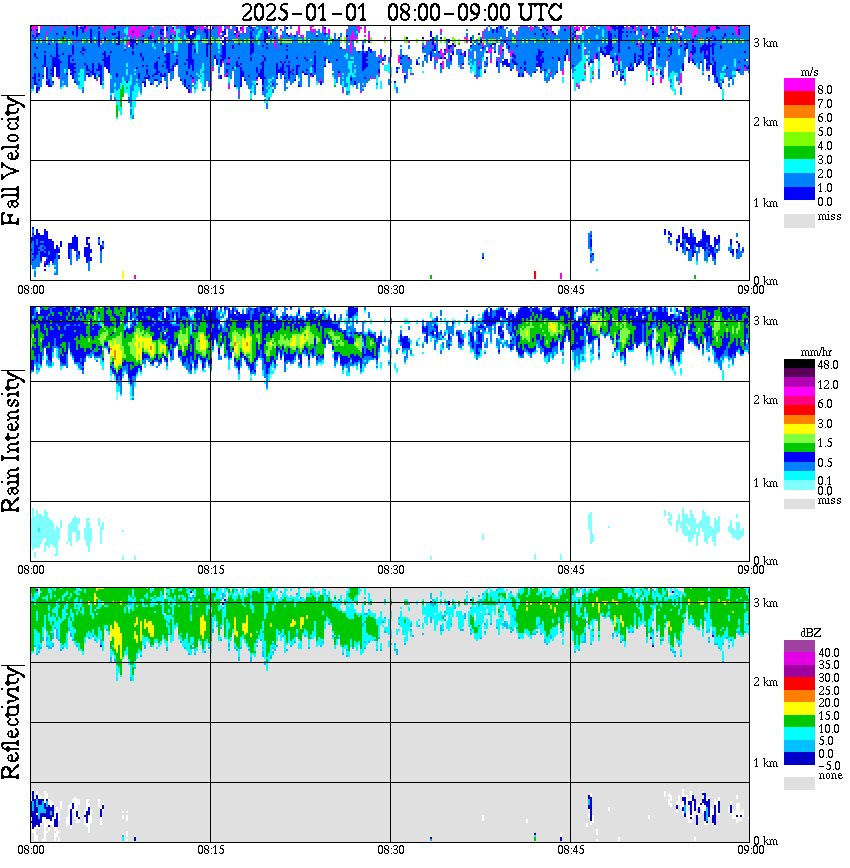Screen dimensions: 850x868
Task: Click the 08:30 tick under the Fall Velocity panel
Action: 391,290
